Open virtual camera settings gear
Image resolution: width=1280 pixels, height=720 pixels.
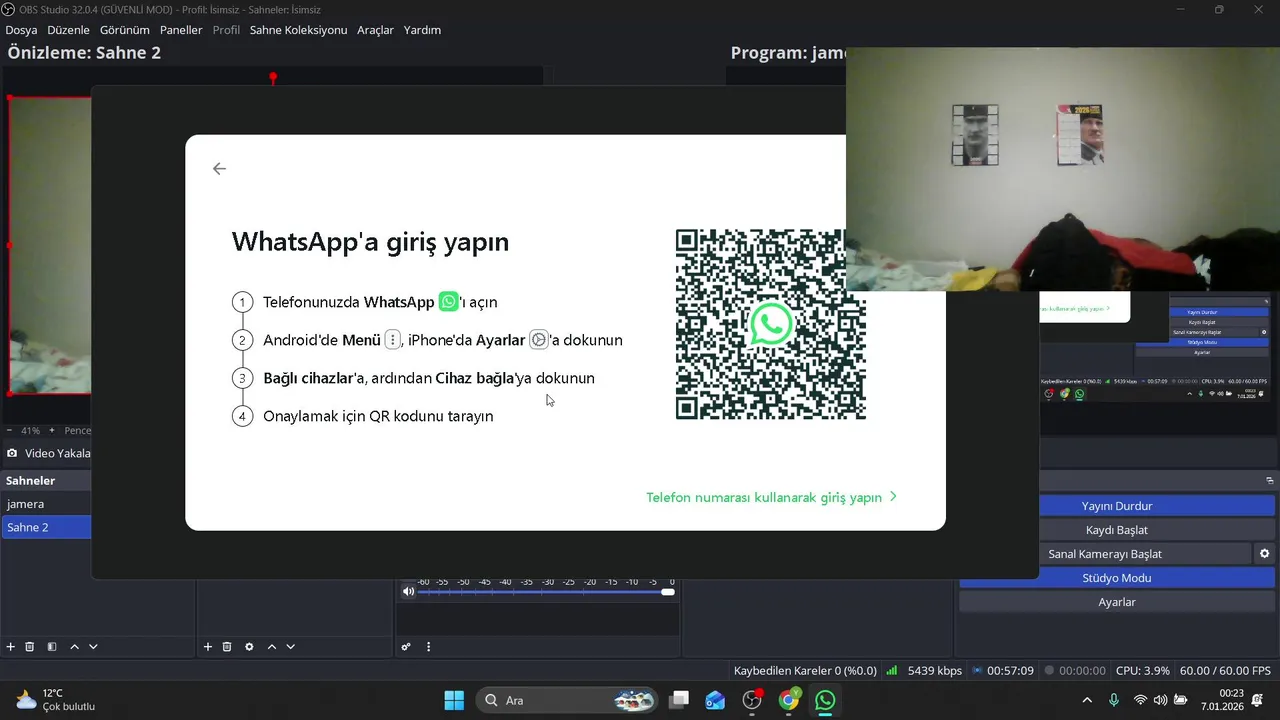[1264, 554]
